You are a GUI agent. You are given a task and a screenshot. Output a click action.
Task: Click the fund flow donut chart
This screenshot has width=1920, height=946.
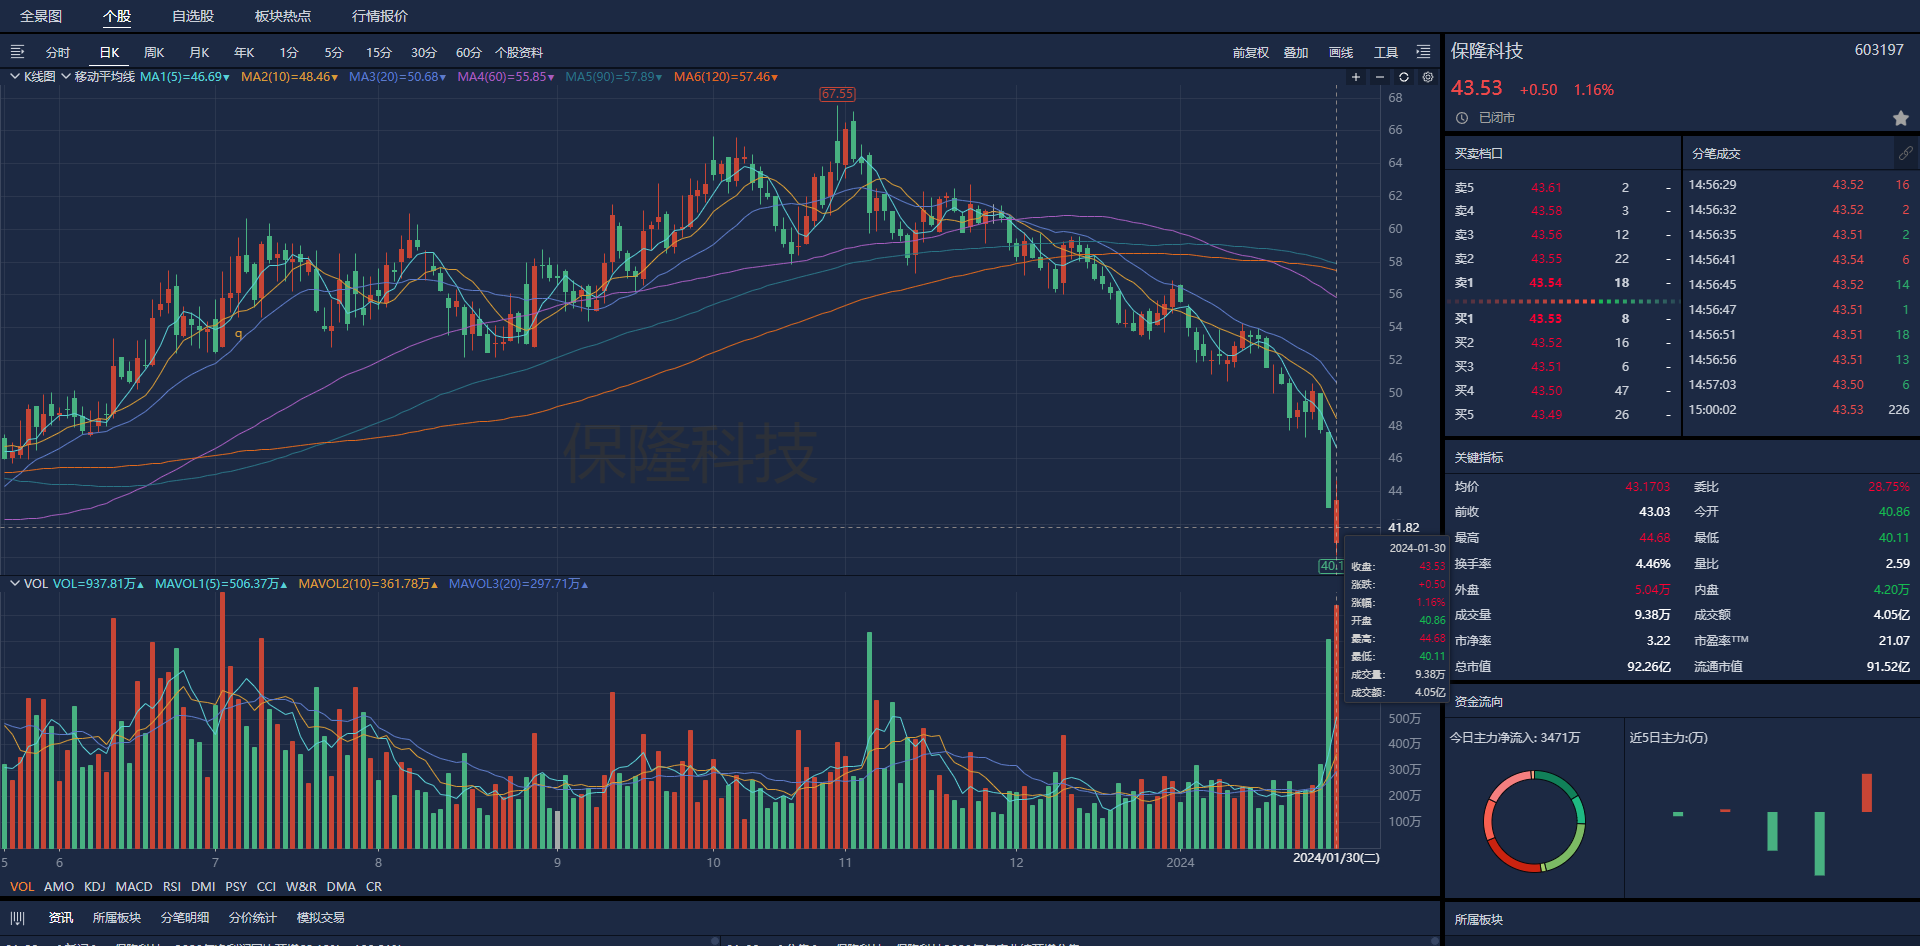pyautogui.click(x=1534, y=821)
